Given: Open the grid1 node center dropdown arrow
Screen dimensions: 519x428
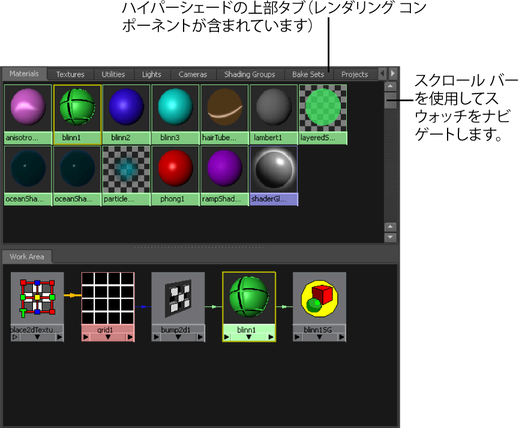Looking at the screenshot, I should tap(108, 337).
